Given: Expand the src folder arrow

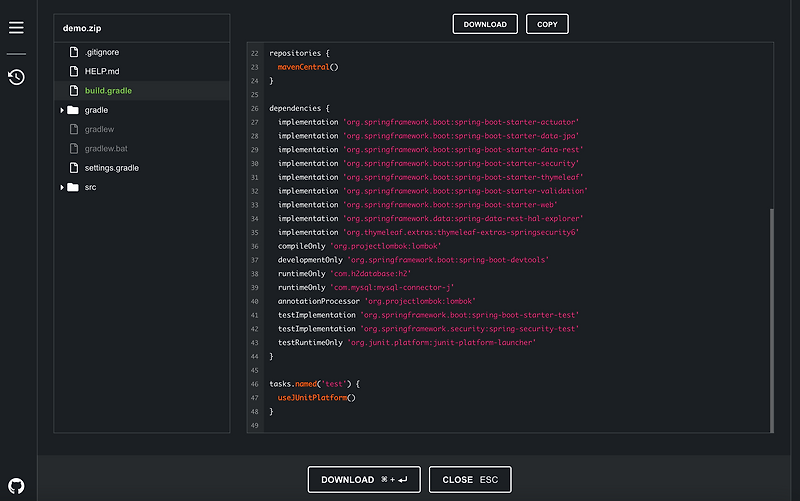Looking at the screenshot, I should click(x=62, y=187).
